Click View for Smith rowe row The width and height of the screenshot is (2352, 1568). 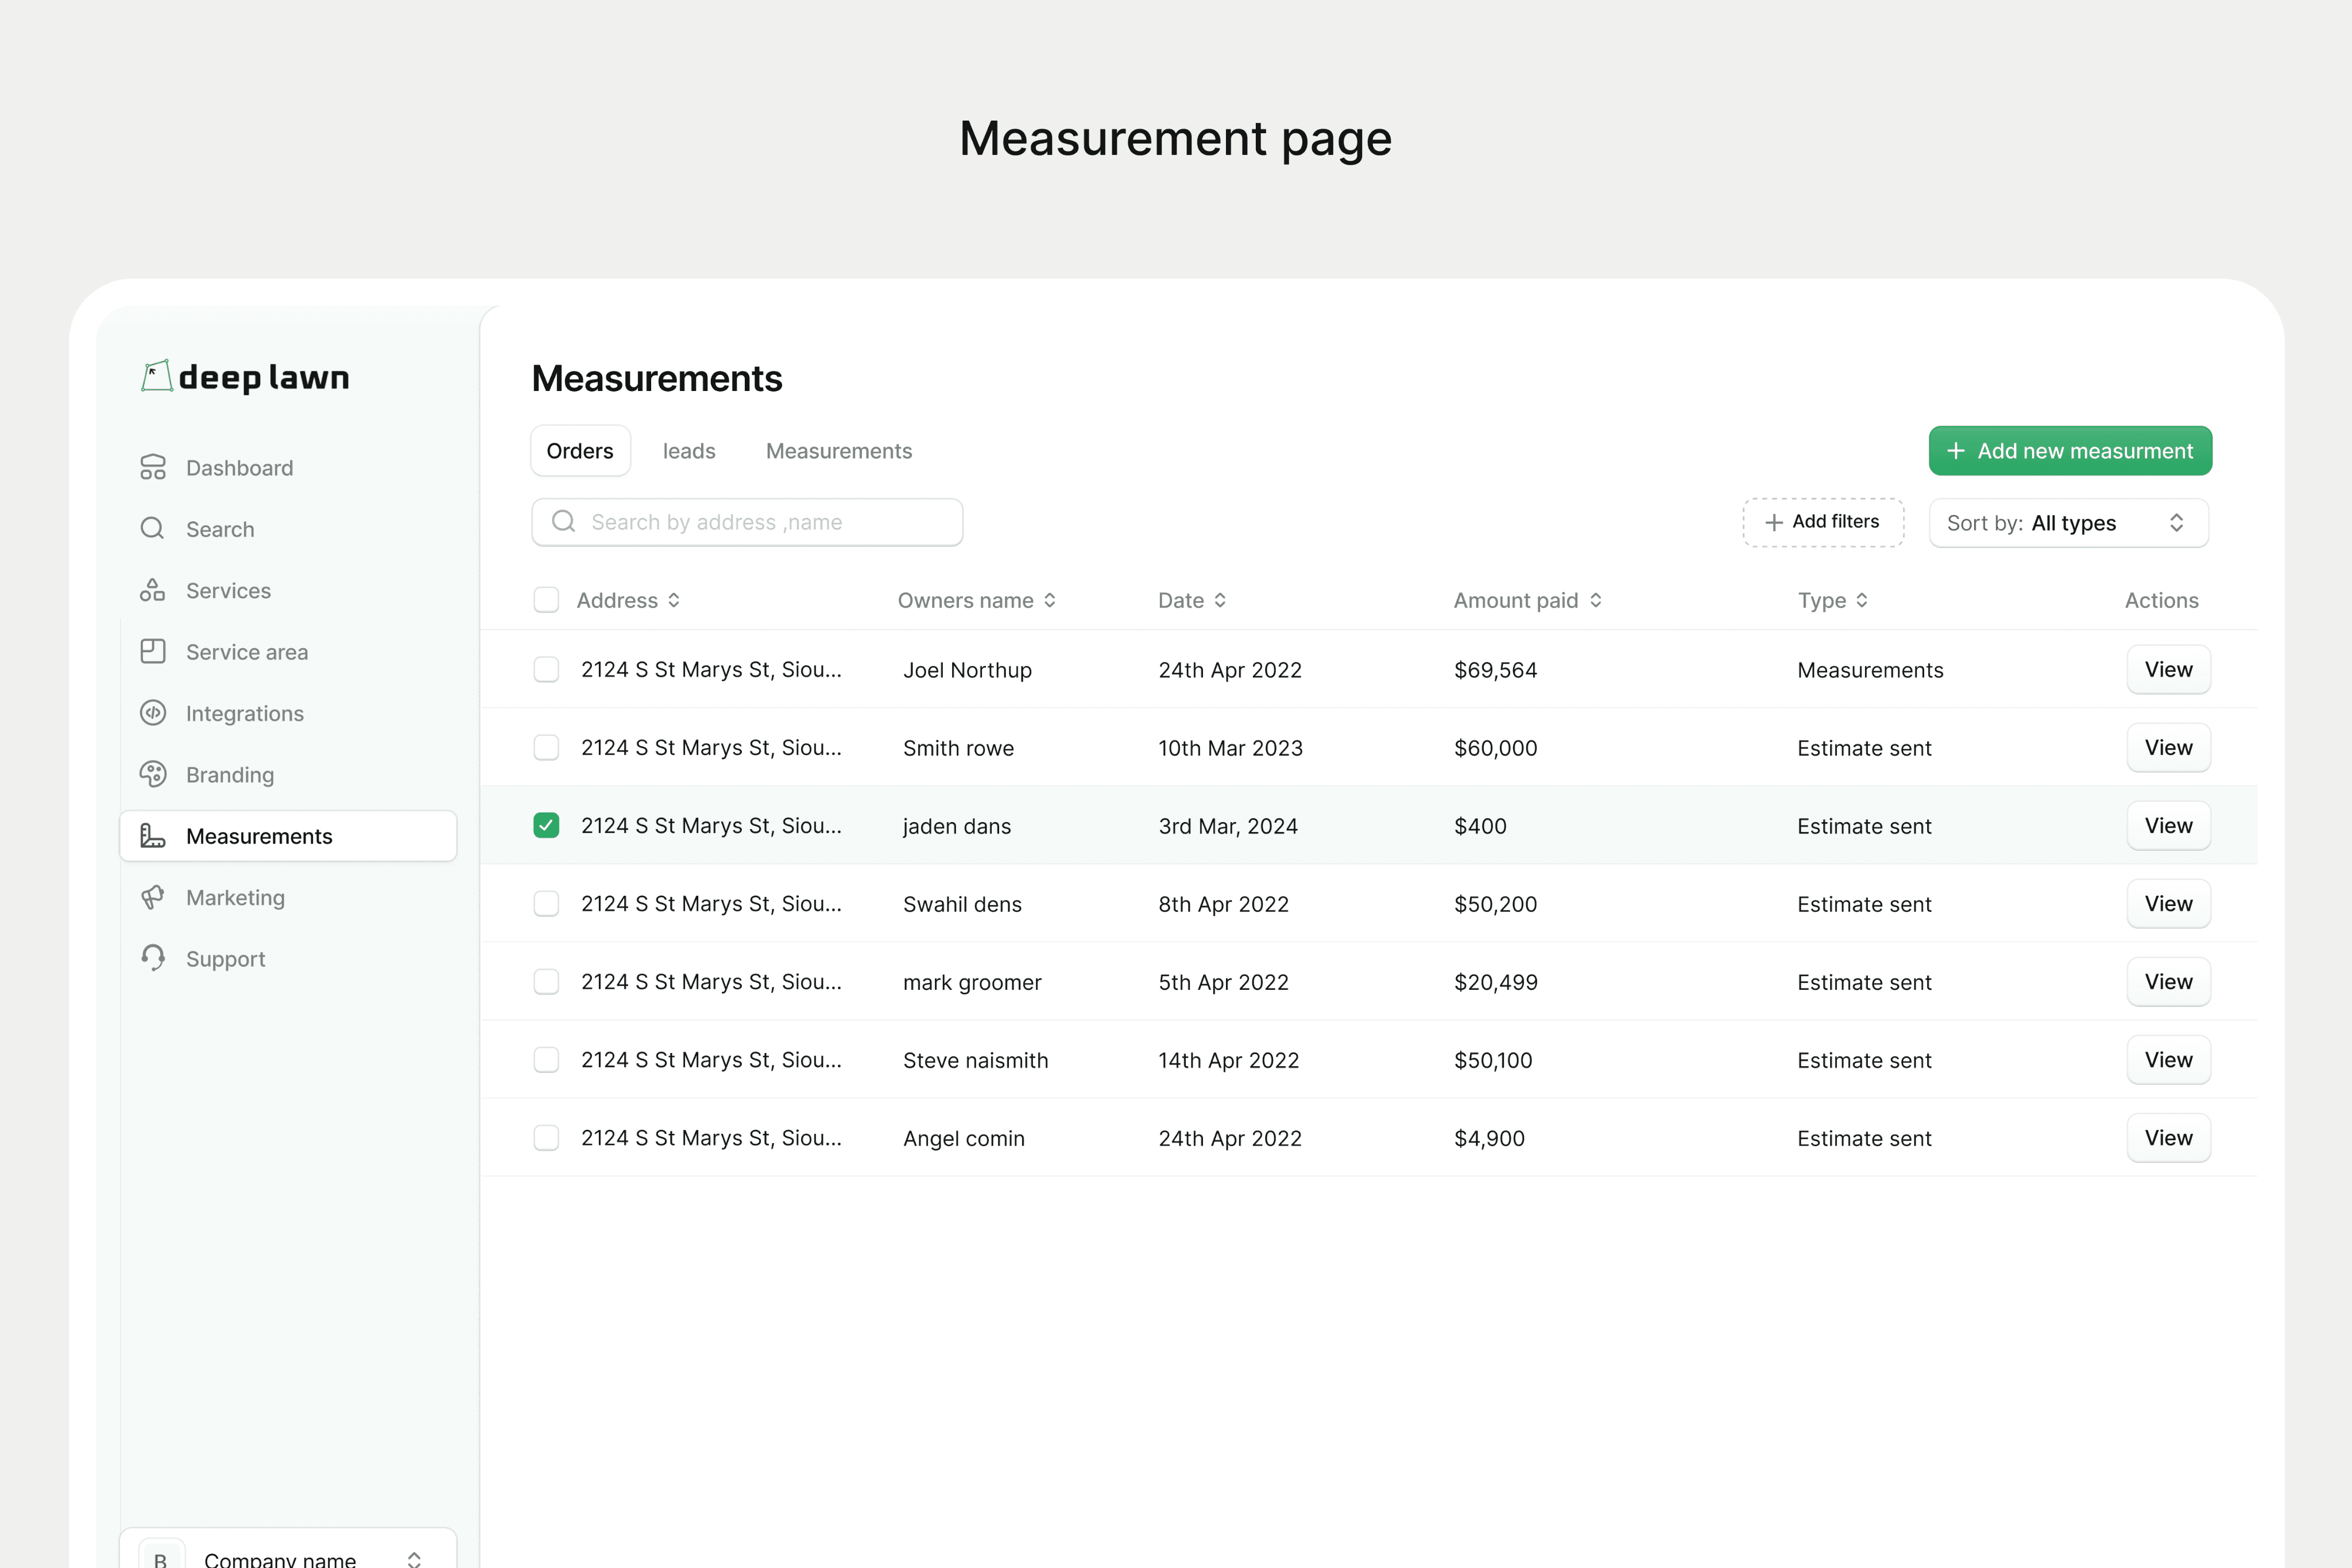click(x=2167, y=748)
